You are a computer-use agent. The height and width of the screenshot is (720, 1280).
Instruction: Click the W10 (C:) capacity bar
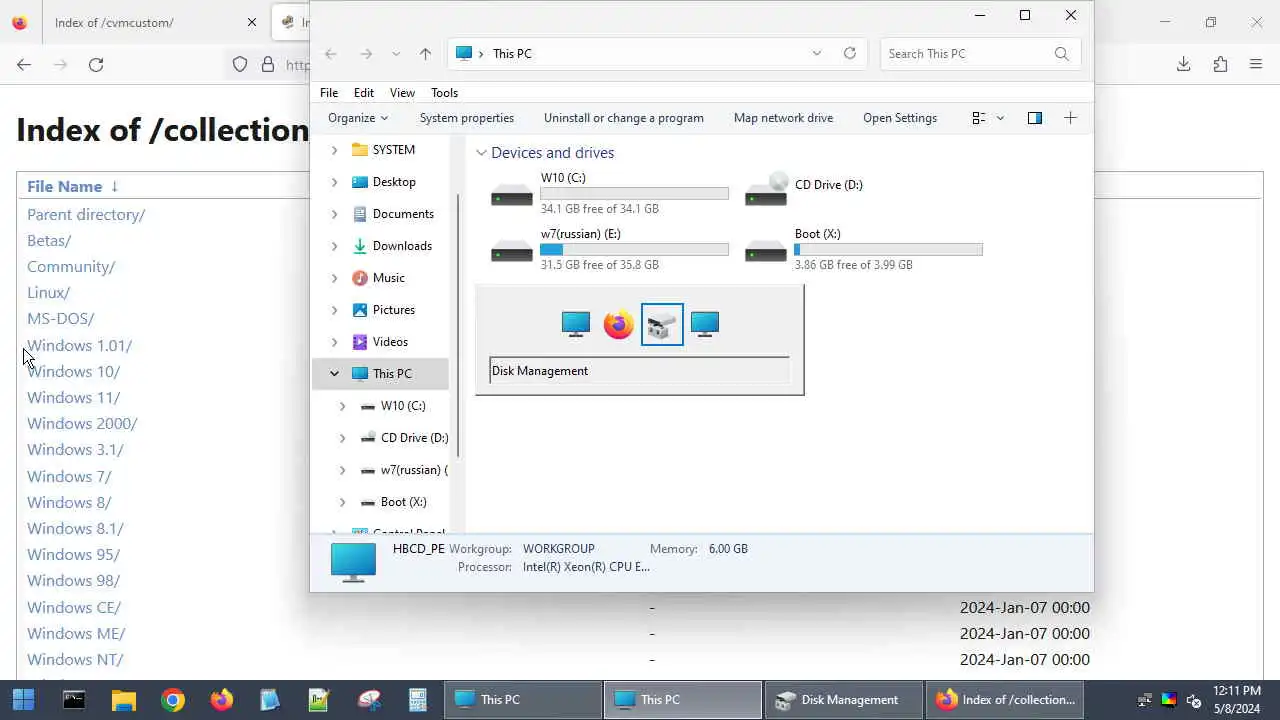pyautogui.click(x=634, y=194)
